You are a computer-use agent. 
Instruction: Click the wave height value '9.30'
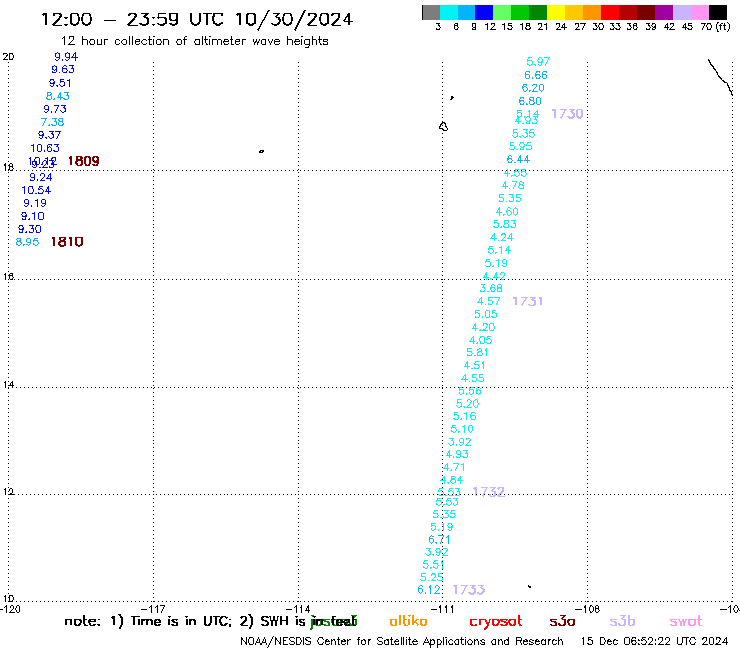[30, 229]
